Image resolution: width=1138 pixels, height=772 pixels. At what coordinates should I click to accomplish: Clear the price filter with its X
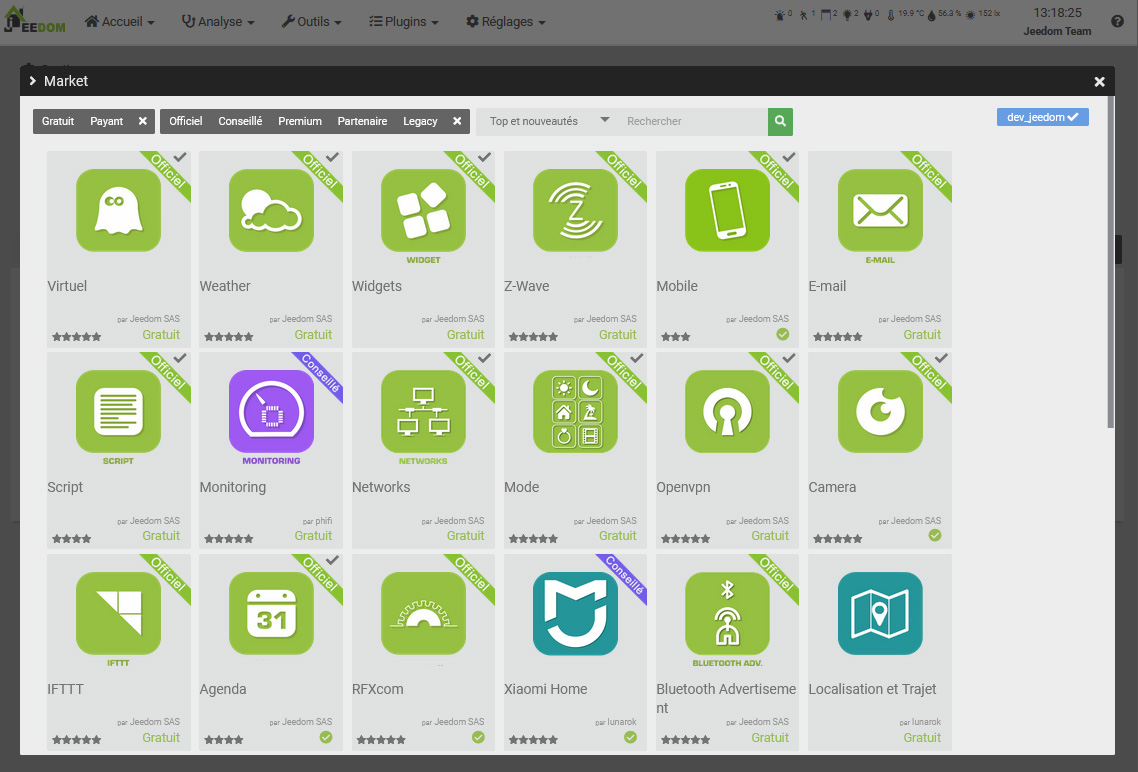143,121
